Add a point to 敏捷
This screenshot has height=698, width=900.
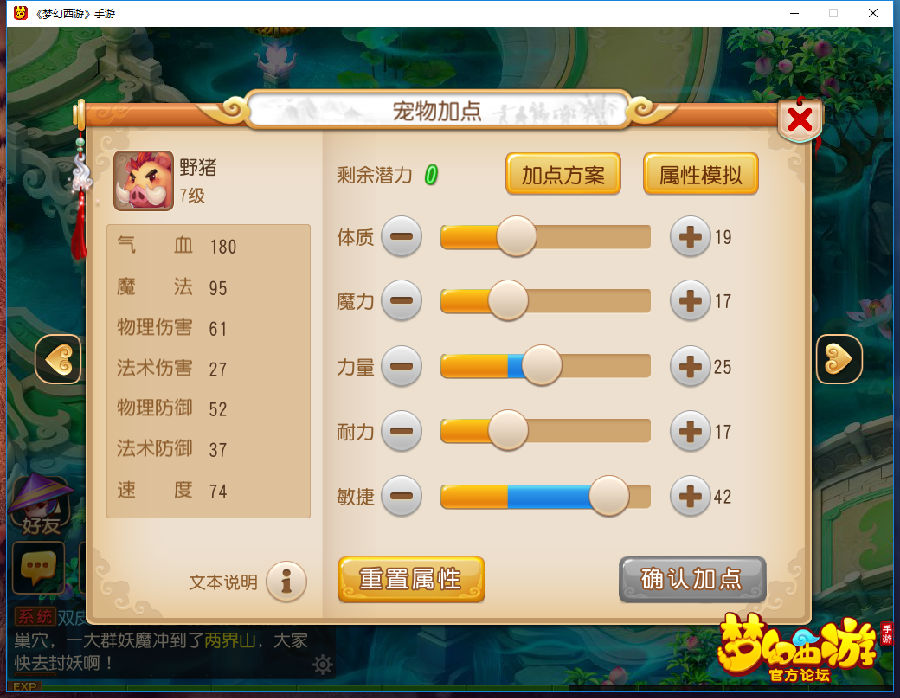pyautogui.click(x=690, y=496)
